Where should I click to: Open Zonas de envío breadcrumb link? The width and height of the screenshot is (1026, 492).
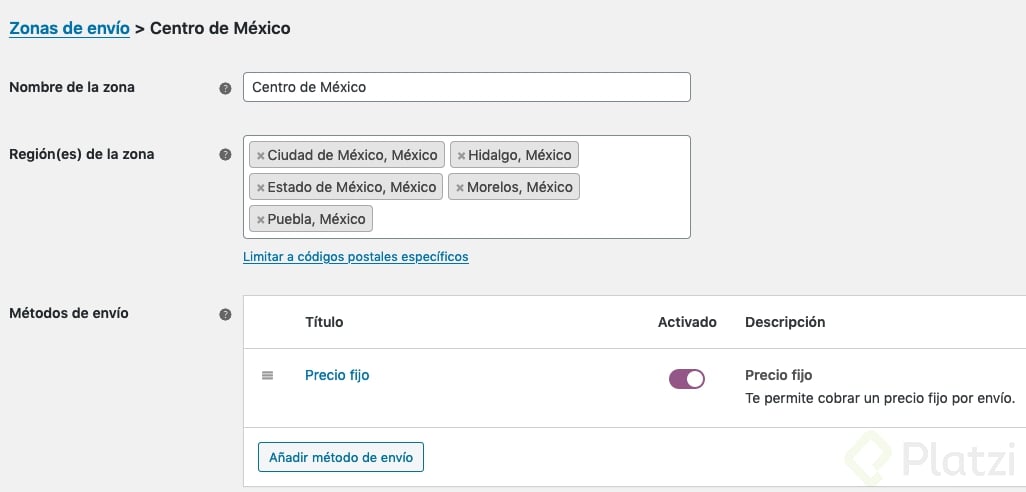coord(69,28)
